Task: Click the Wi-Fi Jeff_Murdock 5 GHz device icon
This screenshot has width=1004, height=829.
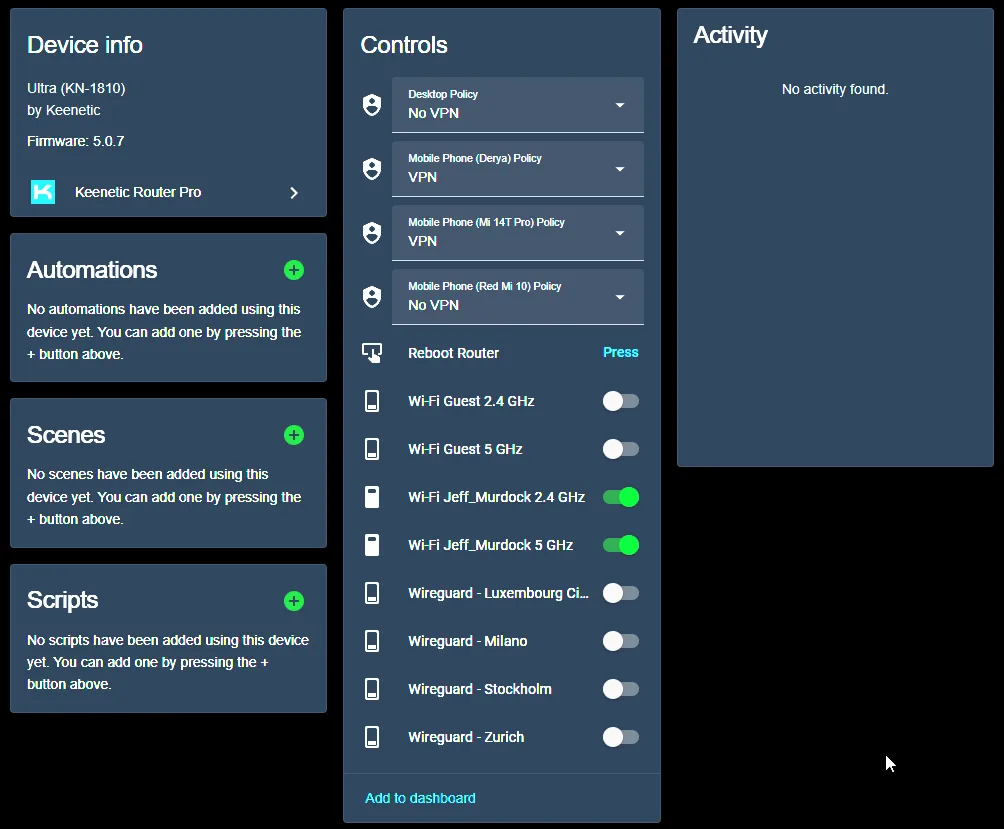Action: tap(372, 545)
